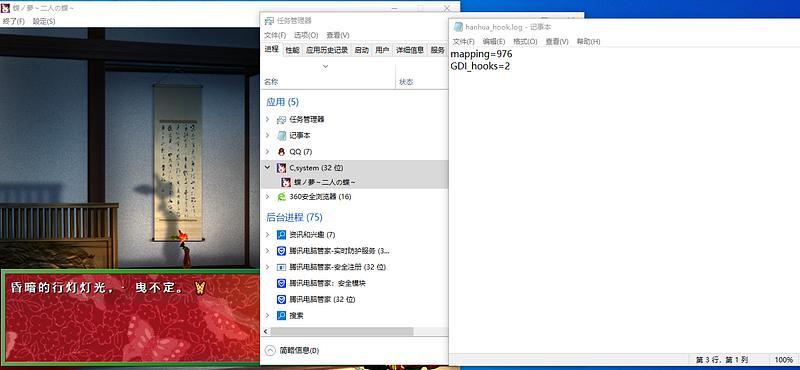Screen dimensions: 800x370
Task: Click the 应用 (5) section heading
Action: coord(282,102)
